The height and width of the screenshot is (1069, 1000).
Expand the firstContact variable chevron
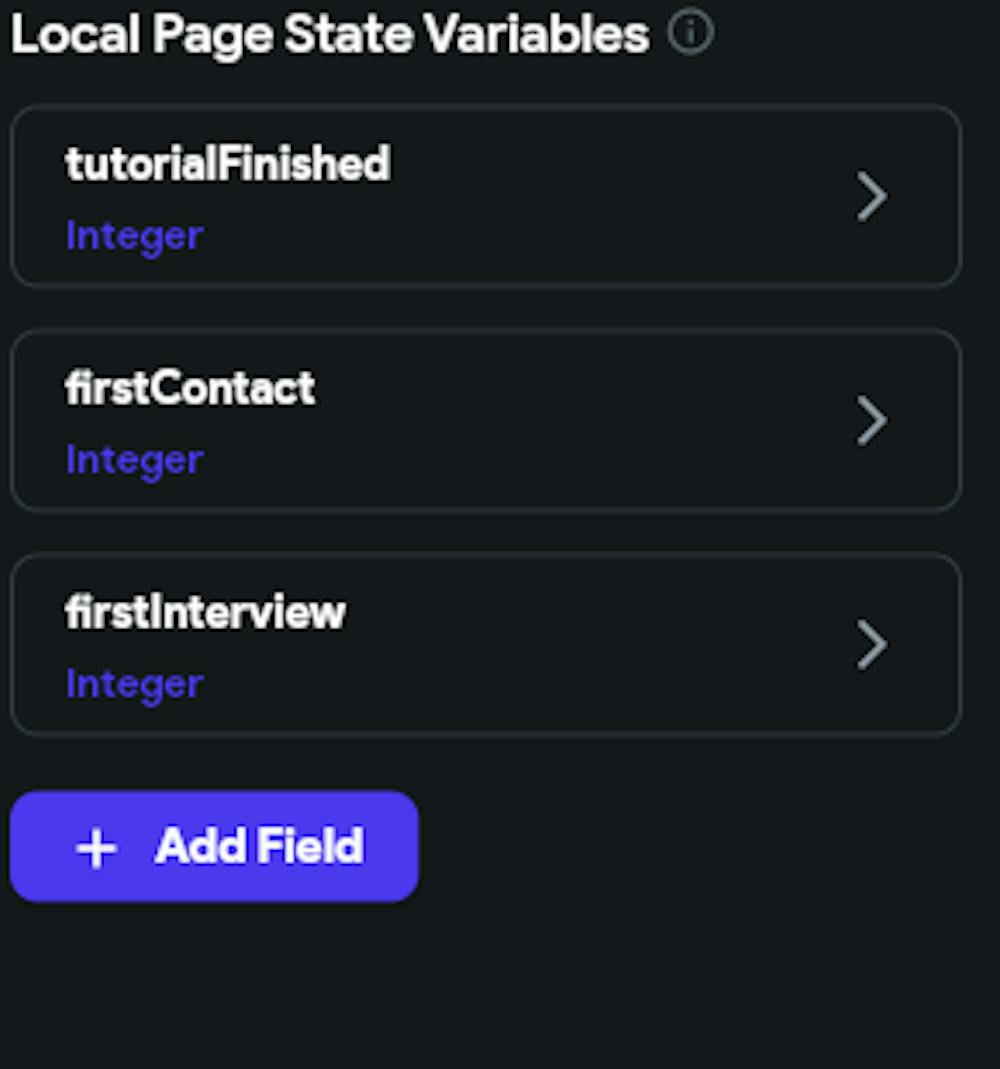pos(871,421)
